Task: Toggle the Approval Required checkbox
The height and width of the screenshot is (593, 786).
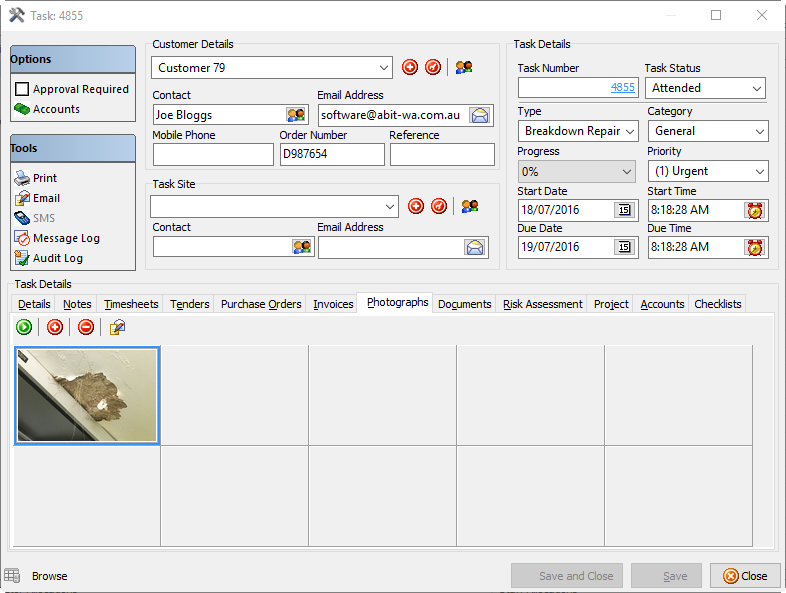Action: pos(22,89)
